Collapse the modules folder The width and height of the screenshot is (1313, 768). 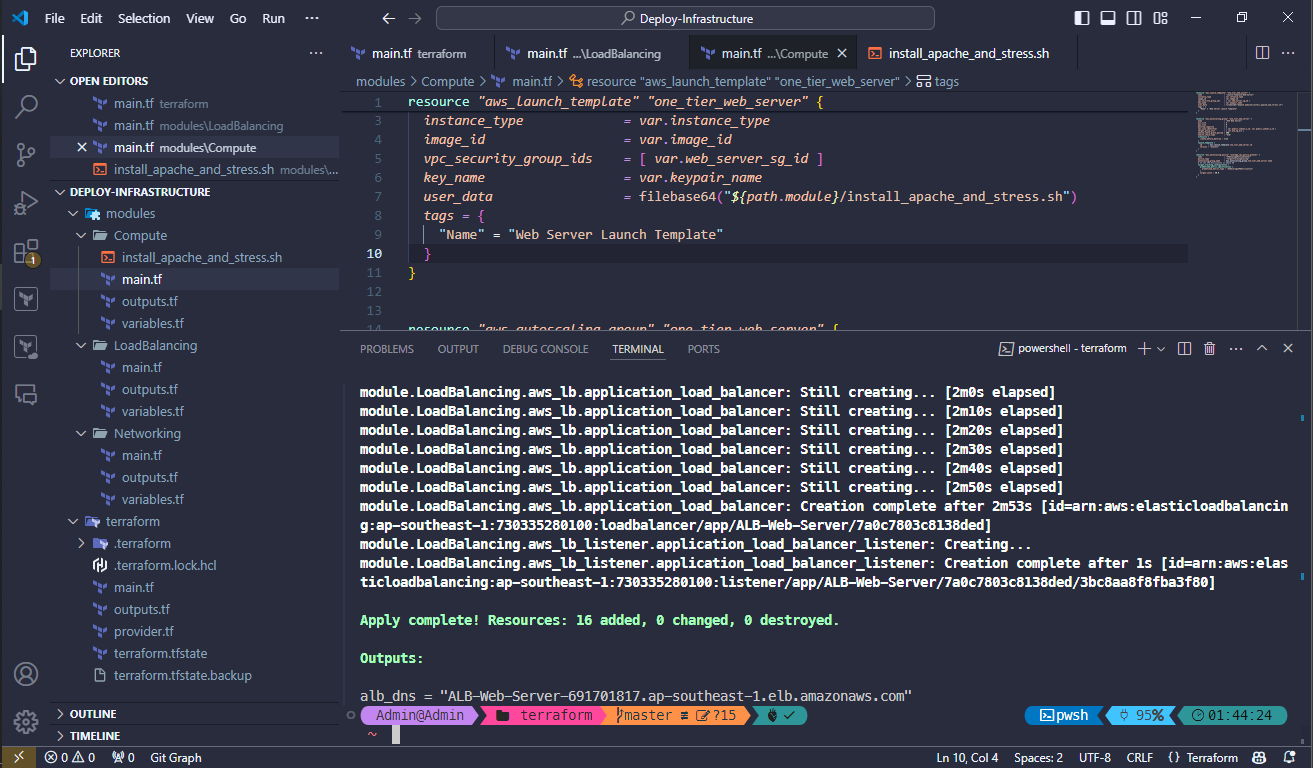pos(195,213)
